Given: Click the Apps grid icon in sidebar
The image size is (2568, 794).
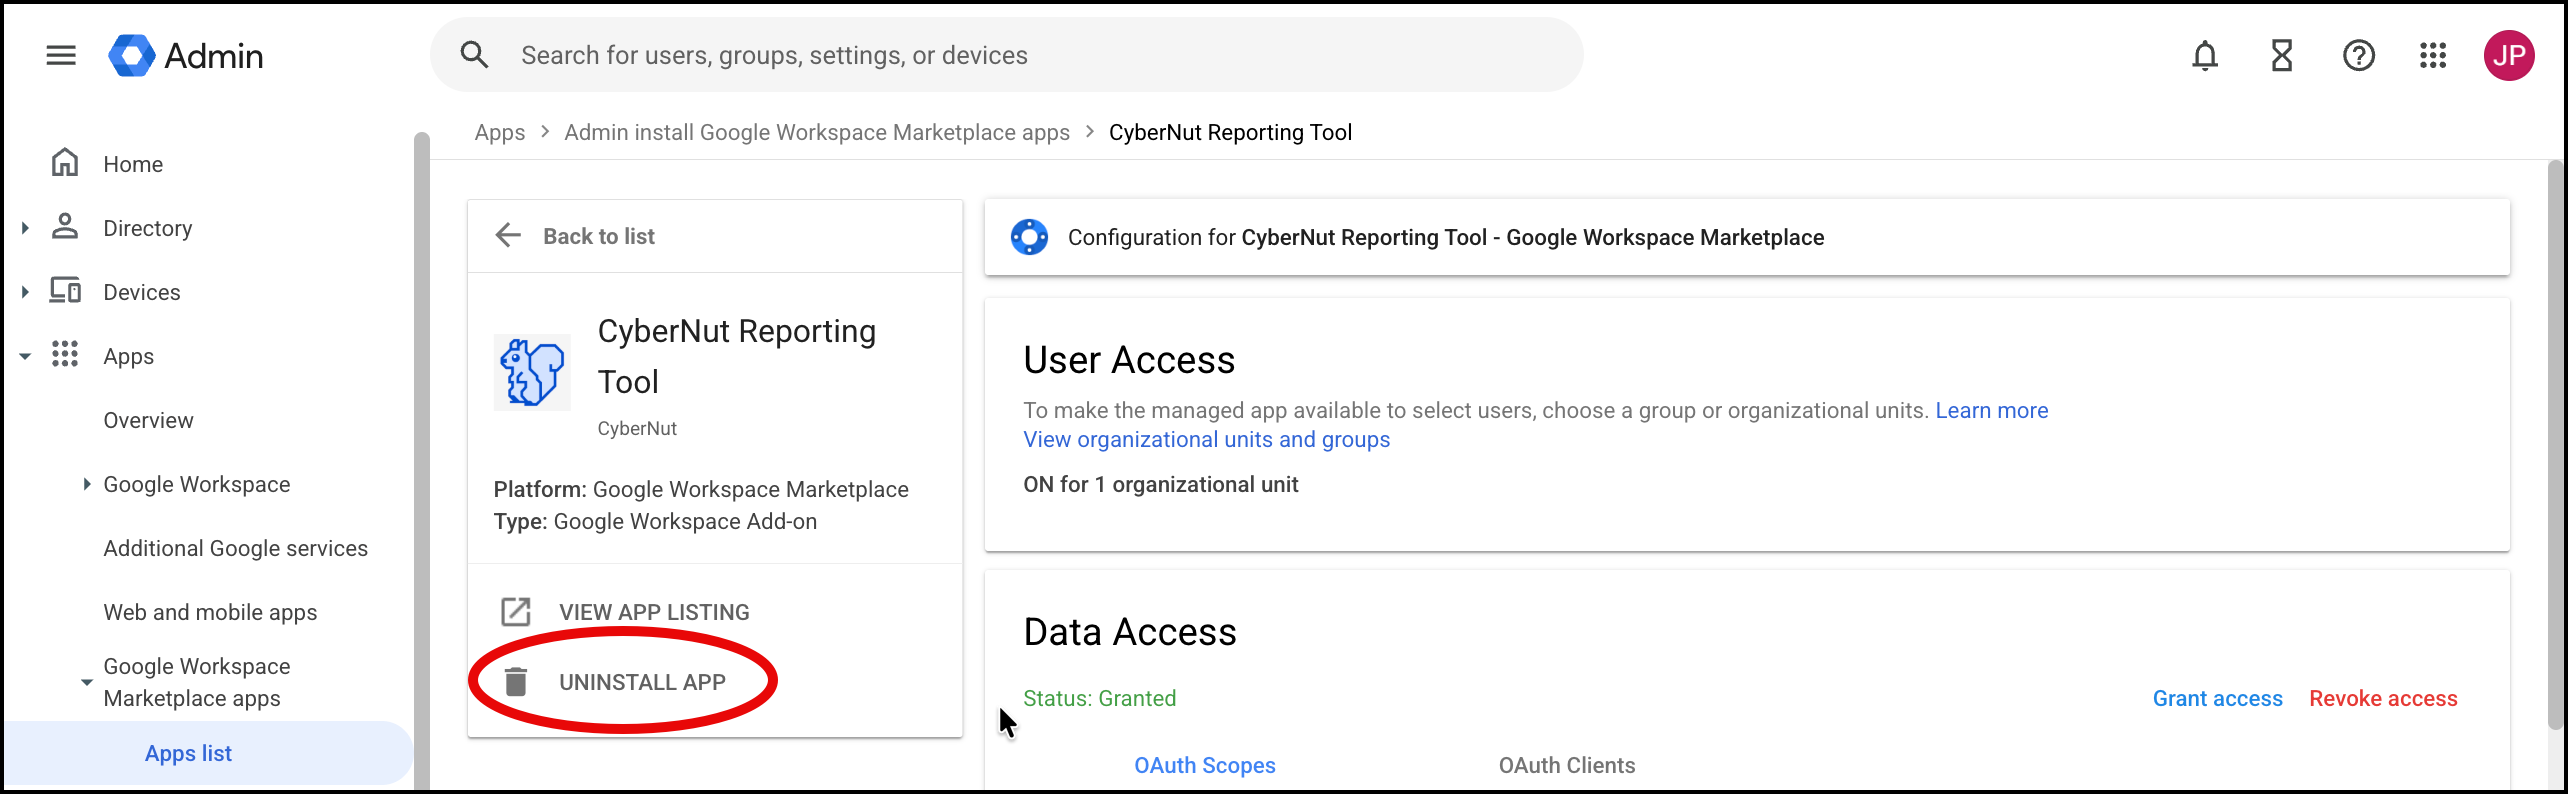Looking at the screenshot, I should point(65,354).
